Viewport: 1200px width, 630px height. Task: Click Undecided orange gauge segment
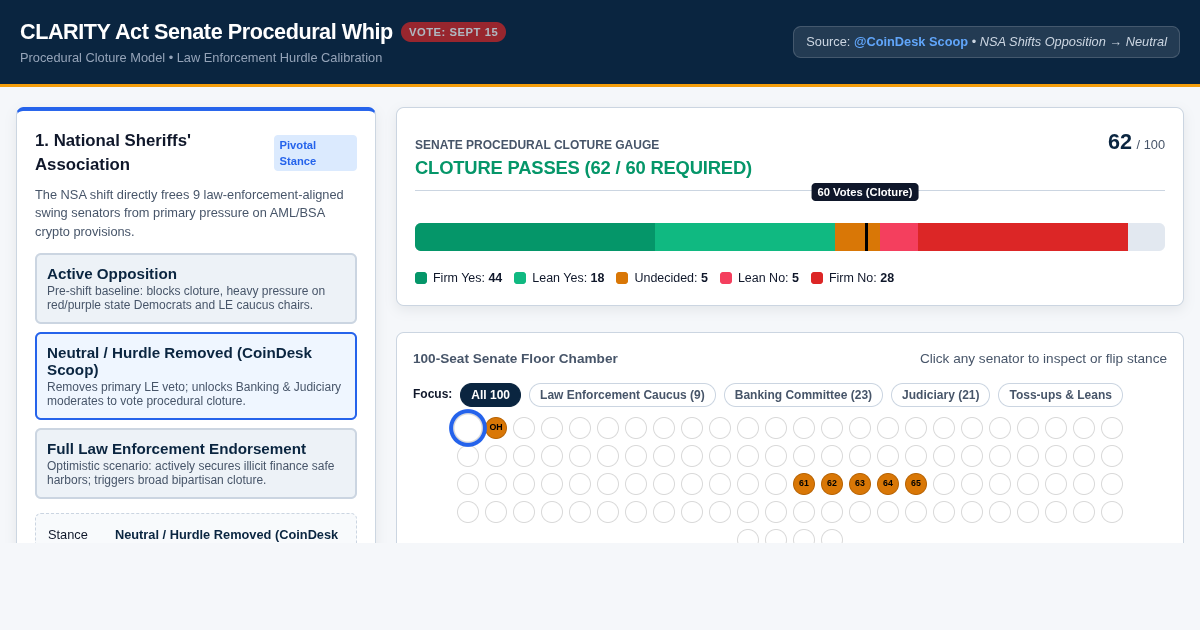[857, 237]
